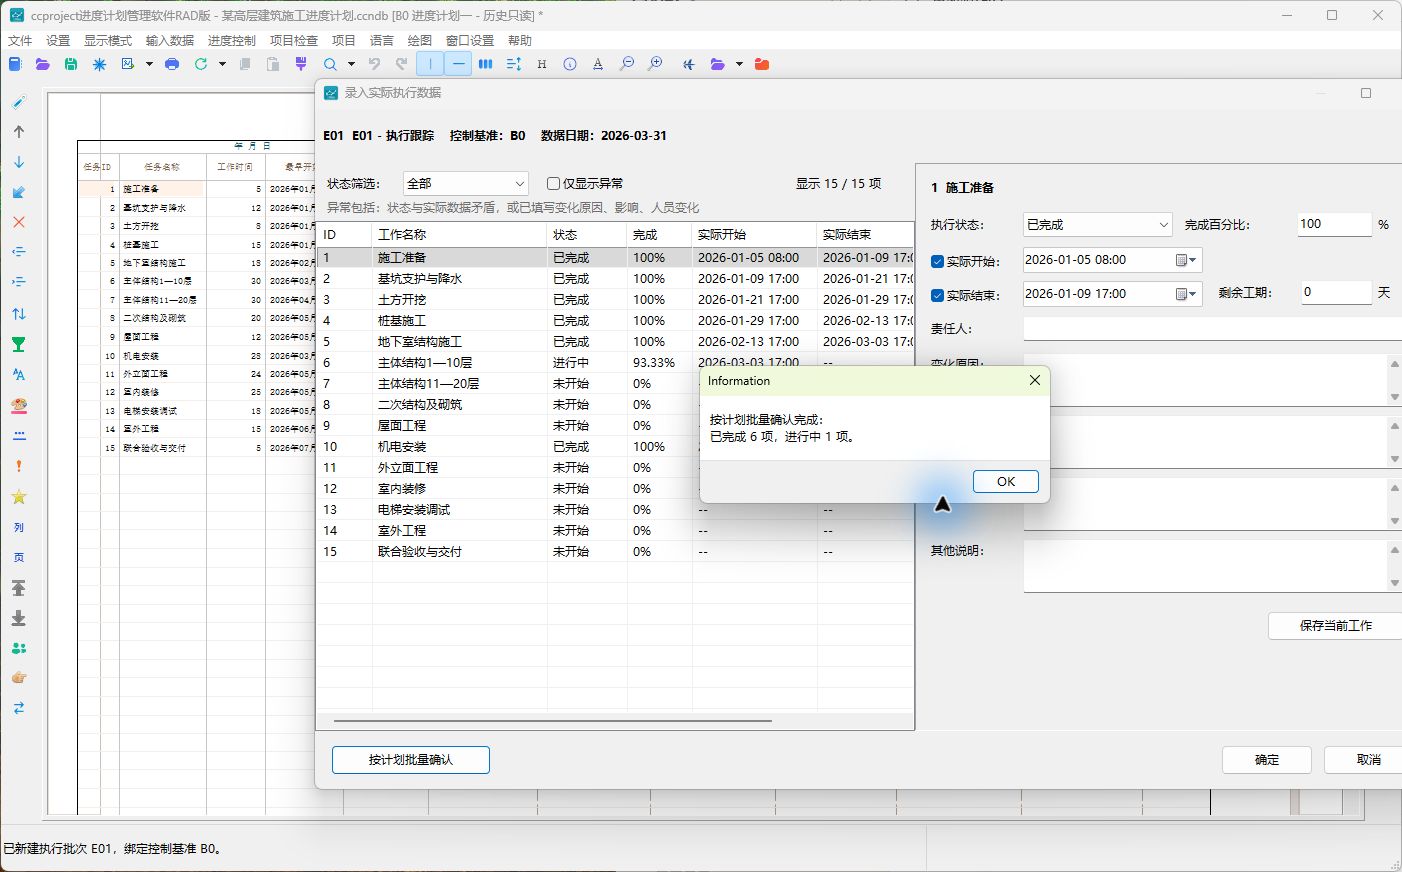
Task: Click the blue asterisk new icon in the toolbar
Action: click(x=99, y=64)
